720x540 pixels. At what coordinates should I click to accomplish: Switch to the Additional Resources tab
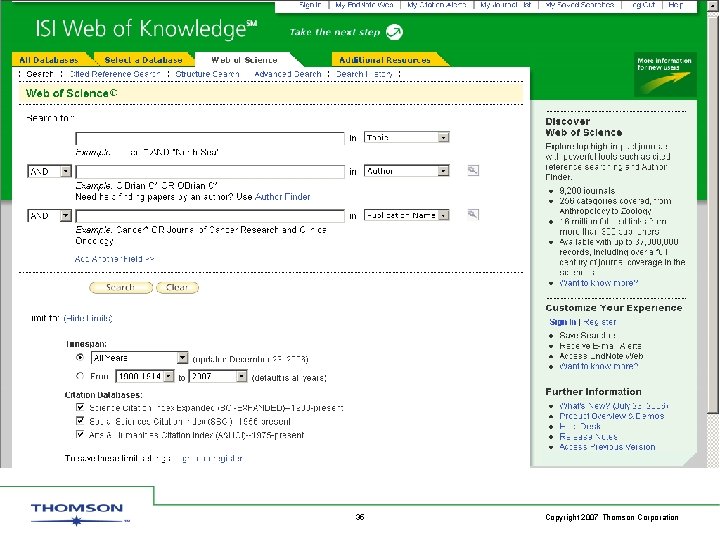(x=385, y=60)
